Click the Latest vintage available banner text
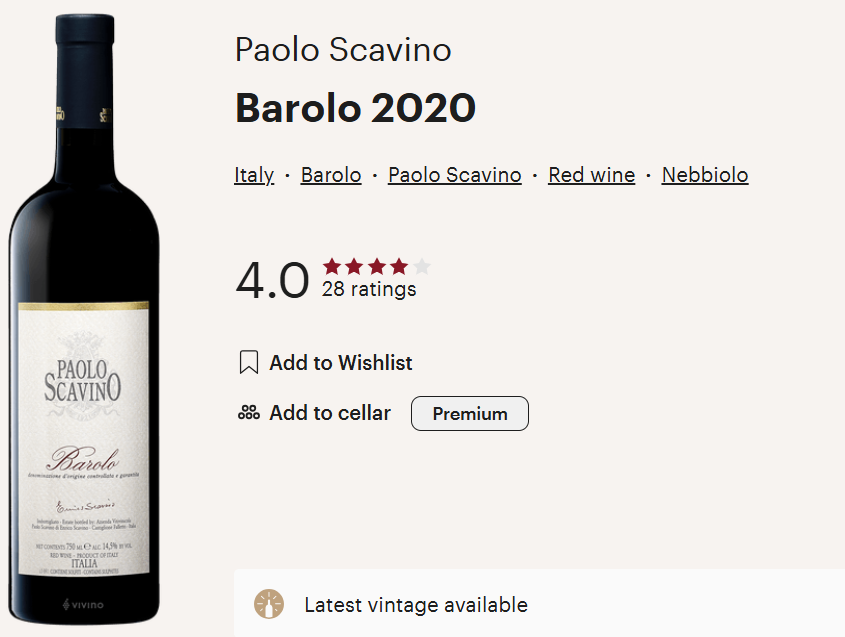The height and width of the screenshot is (637, 845). [x=416, y=605]
